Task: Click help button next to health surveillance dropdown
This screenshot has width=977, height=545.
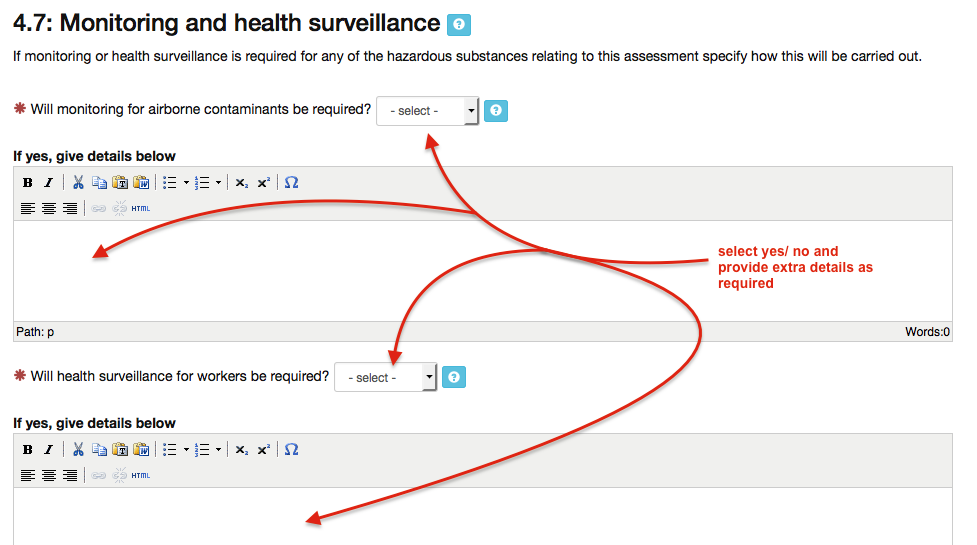Action: tap(454, 377)
